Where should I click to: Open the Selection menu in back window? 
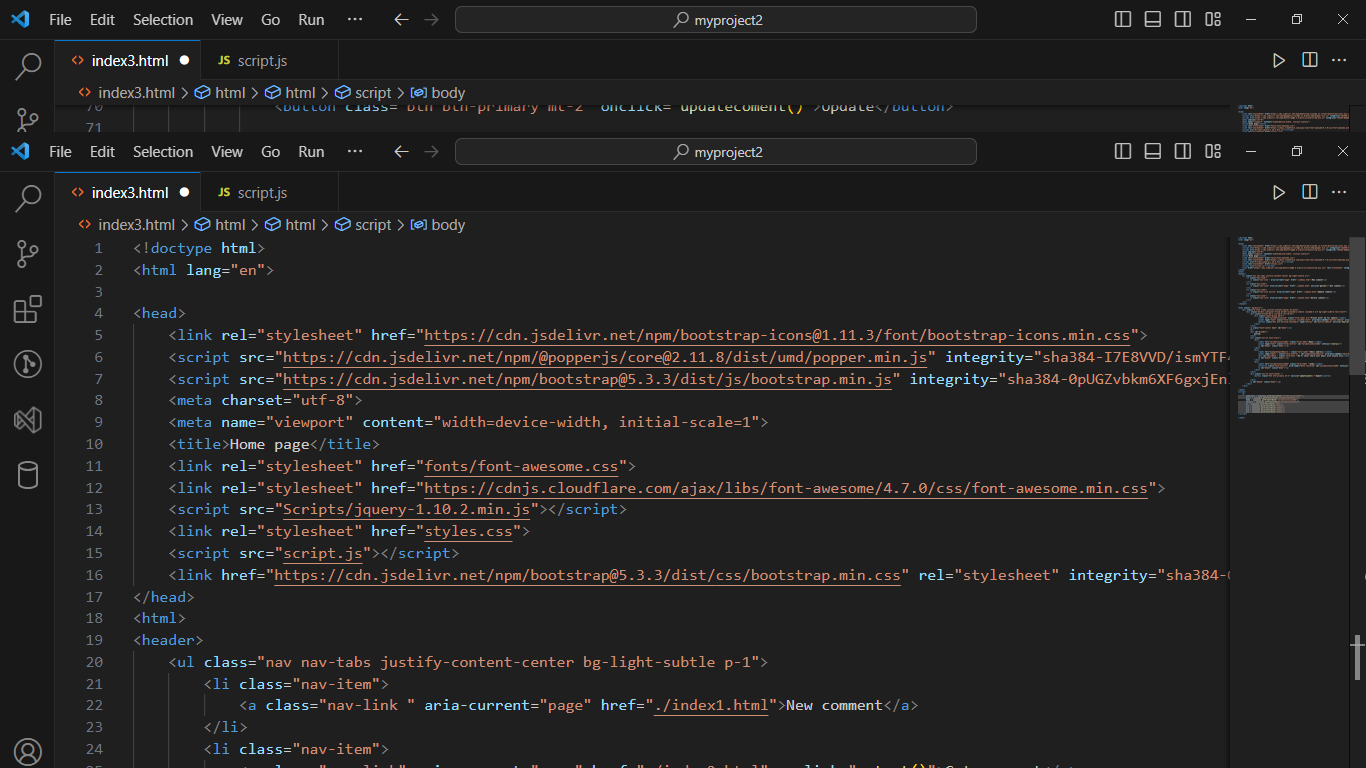pyautogui.click(x=163, y=20)
